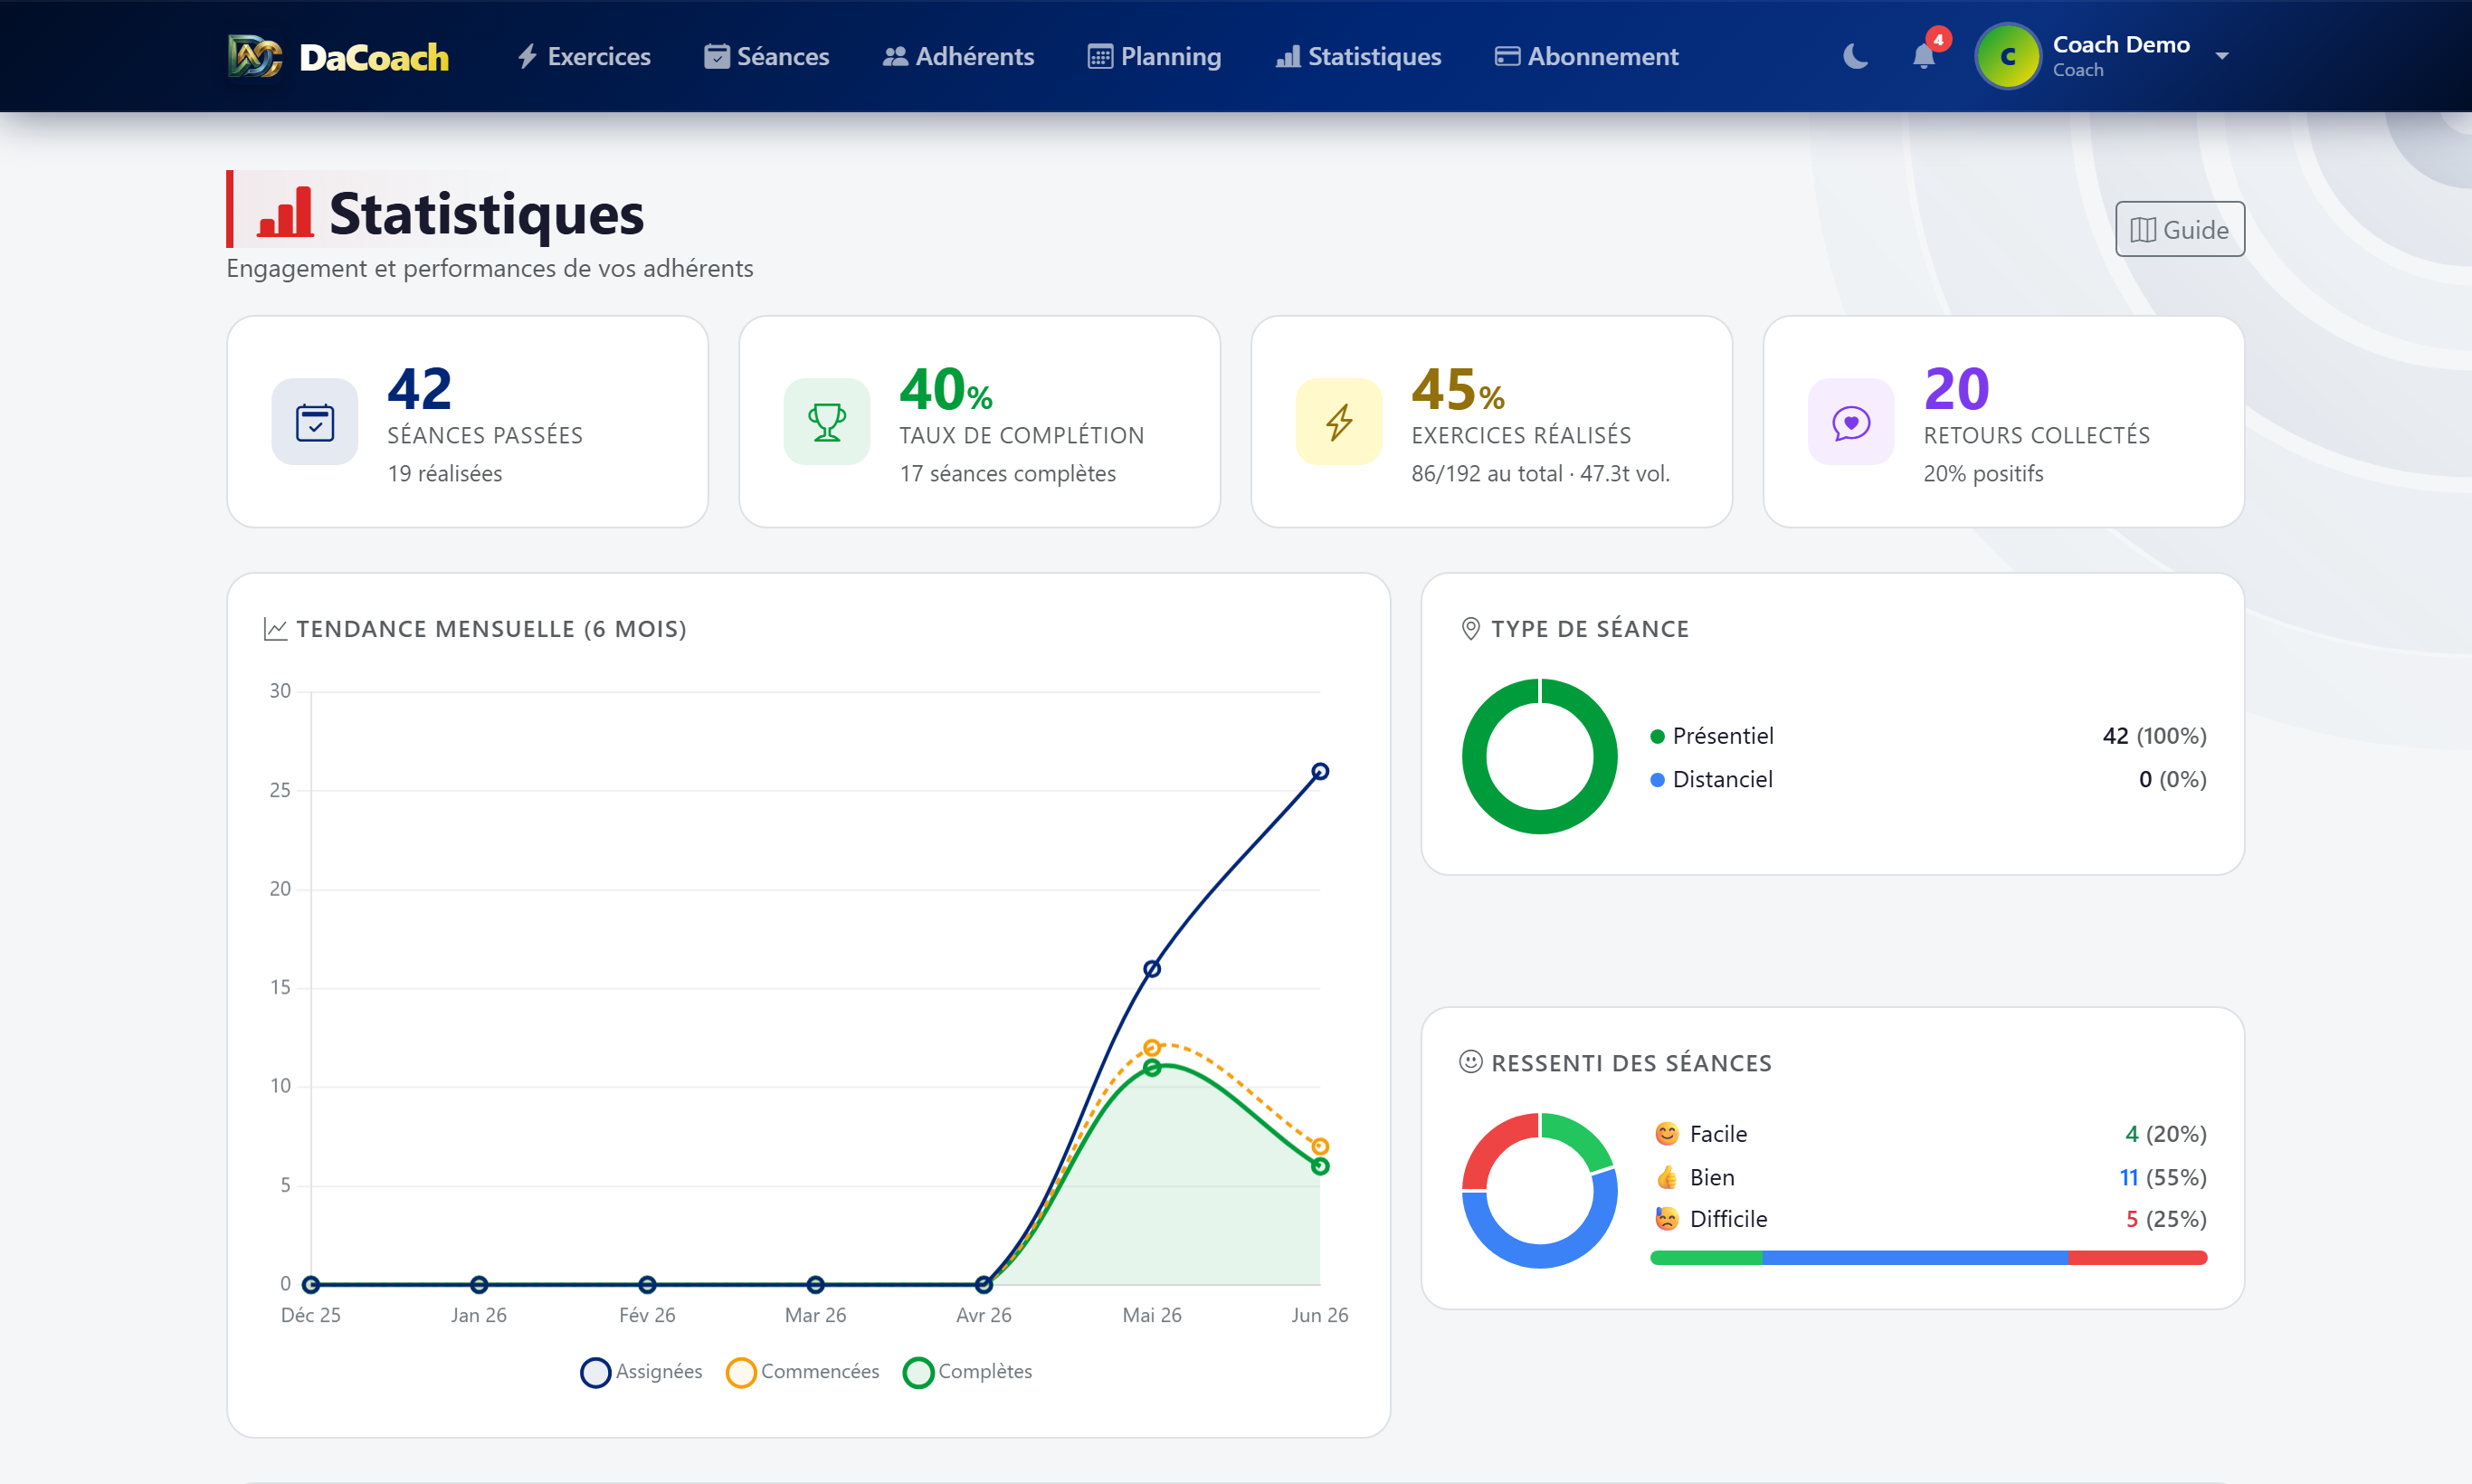Click the '42' Séances passées value
The image size is (2472, 1484).
[420, 388]
